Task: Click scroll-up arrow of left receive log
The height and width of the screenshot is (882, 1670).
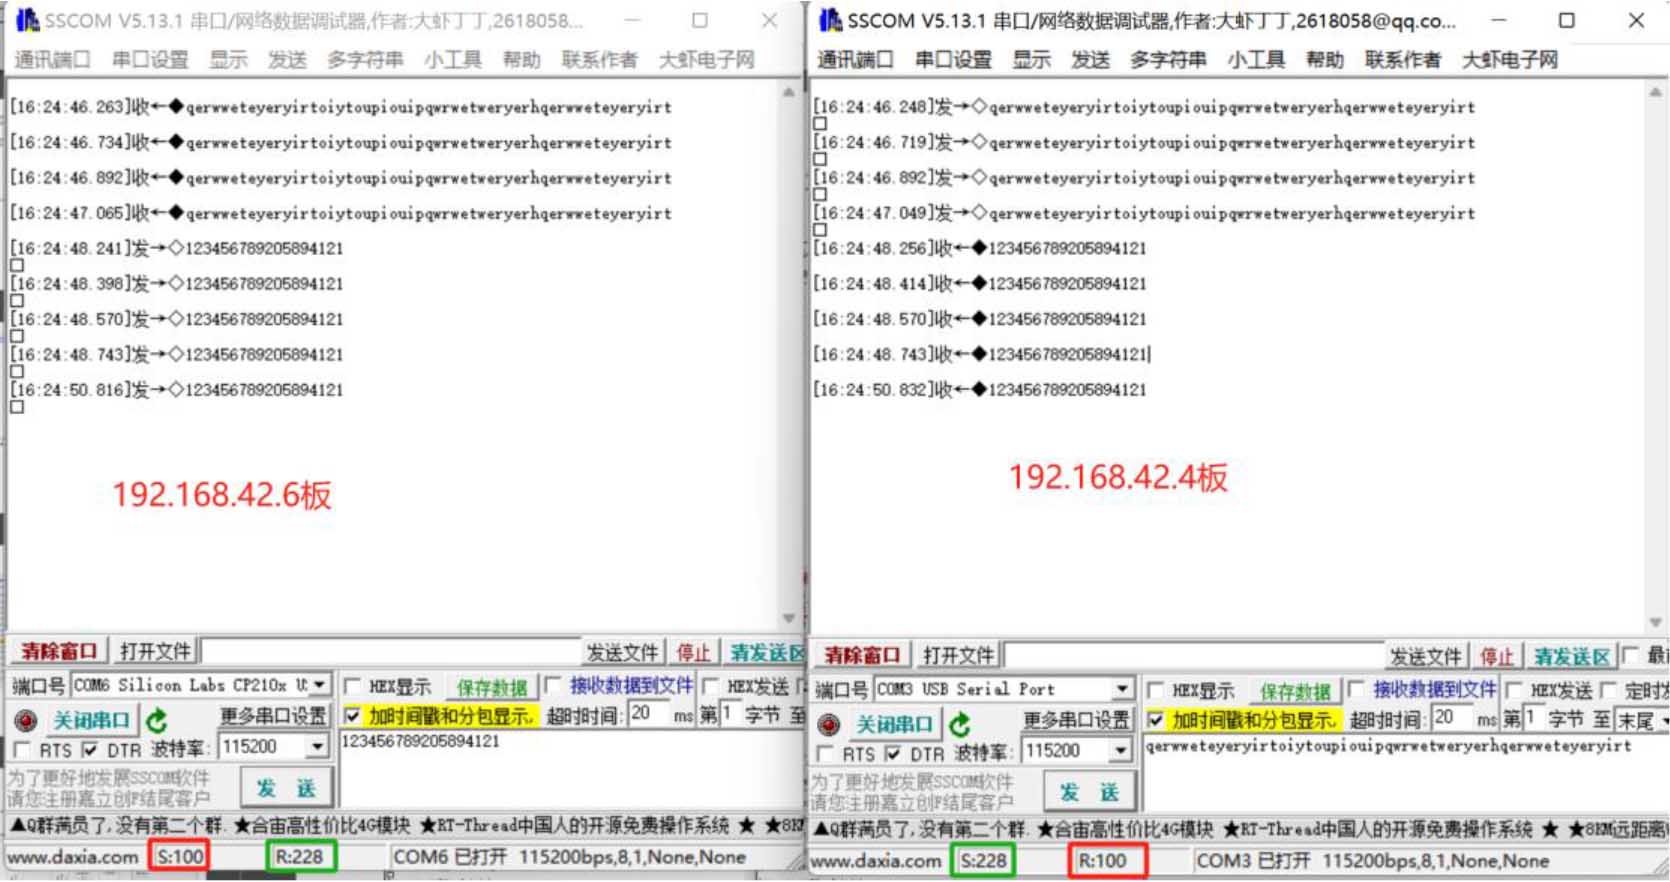Action: tap(789, 92)
